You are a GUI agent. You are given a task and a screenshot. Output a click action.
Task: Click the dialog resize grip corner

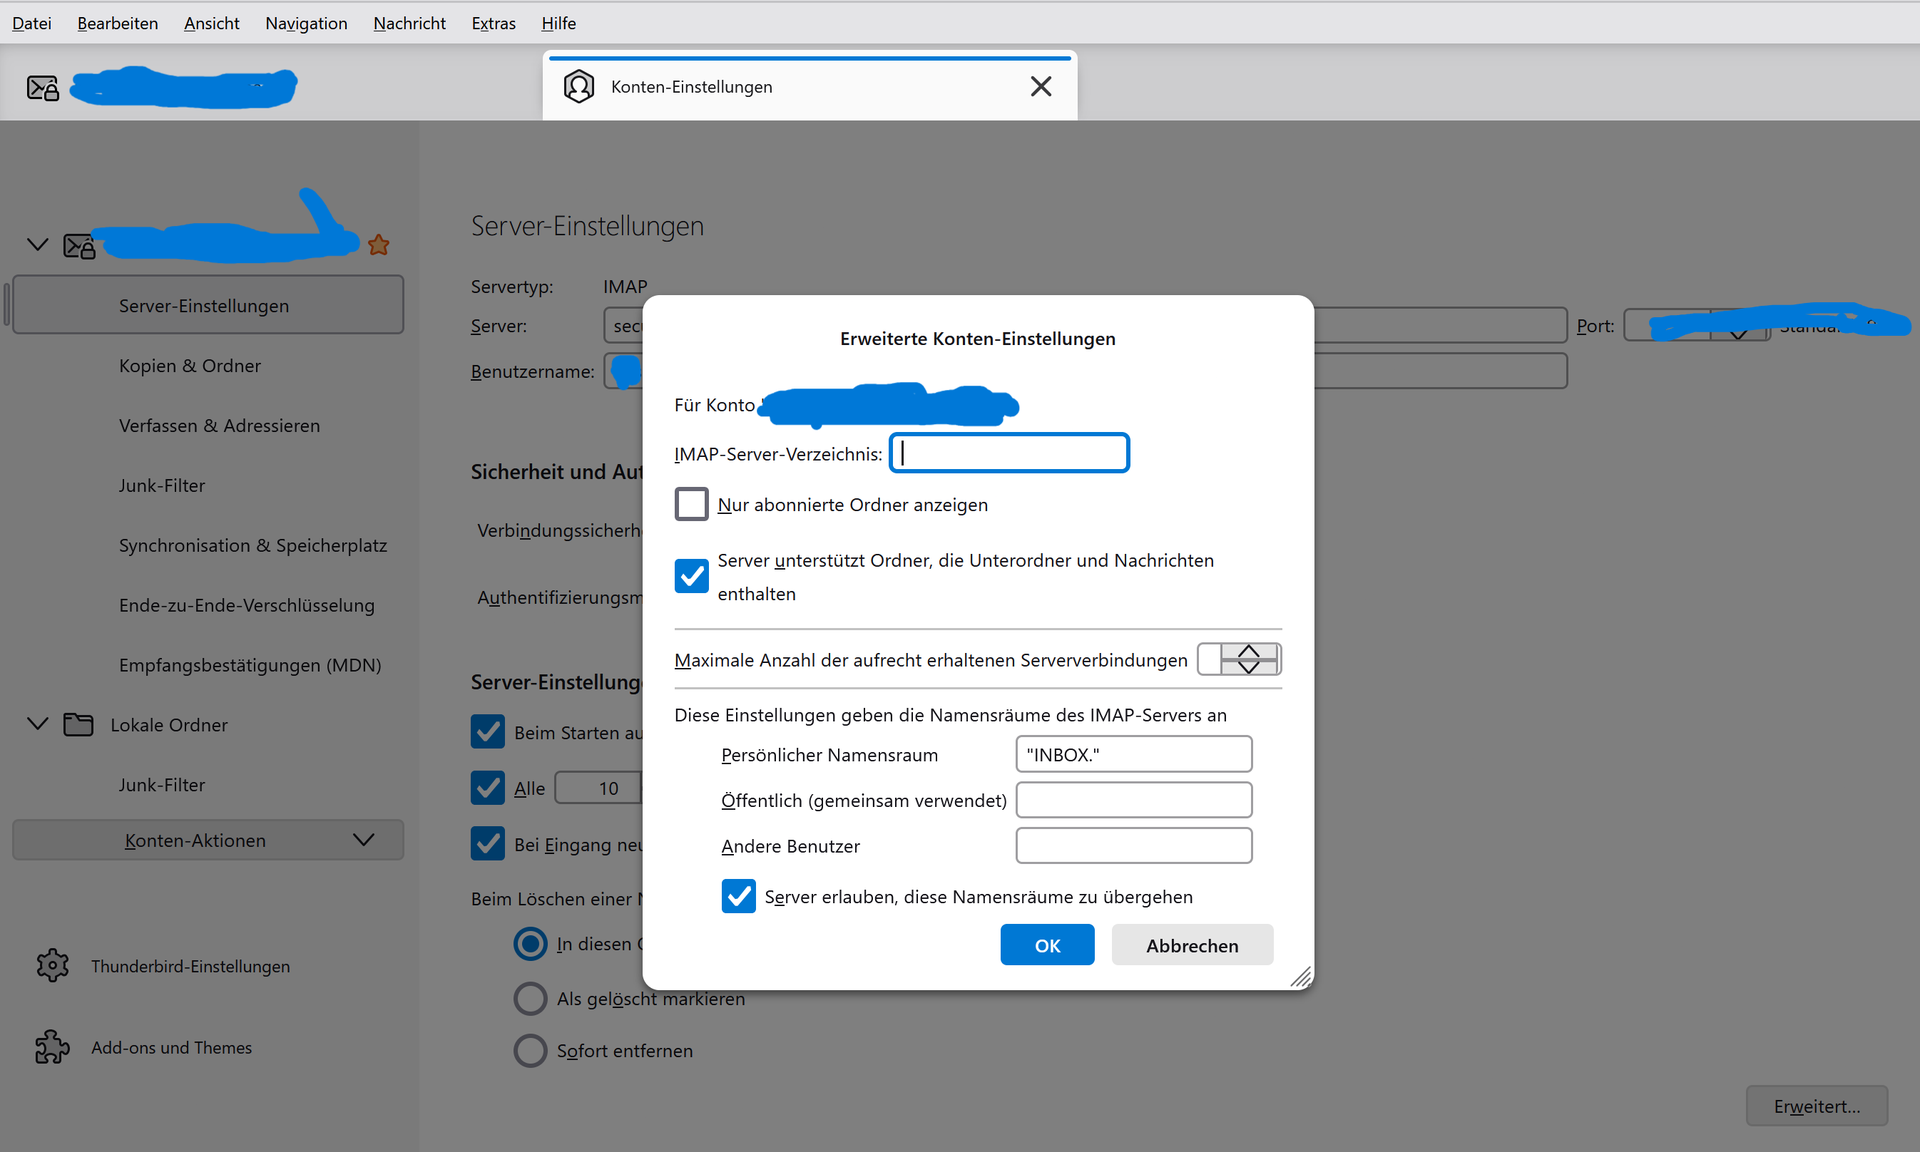pos(1300,977)
